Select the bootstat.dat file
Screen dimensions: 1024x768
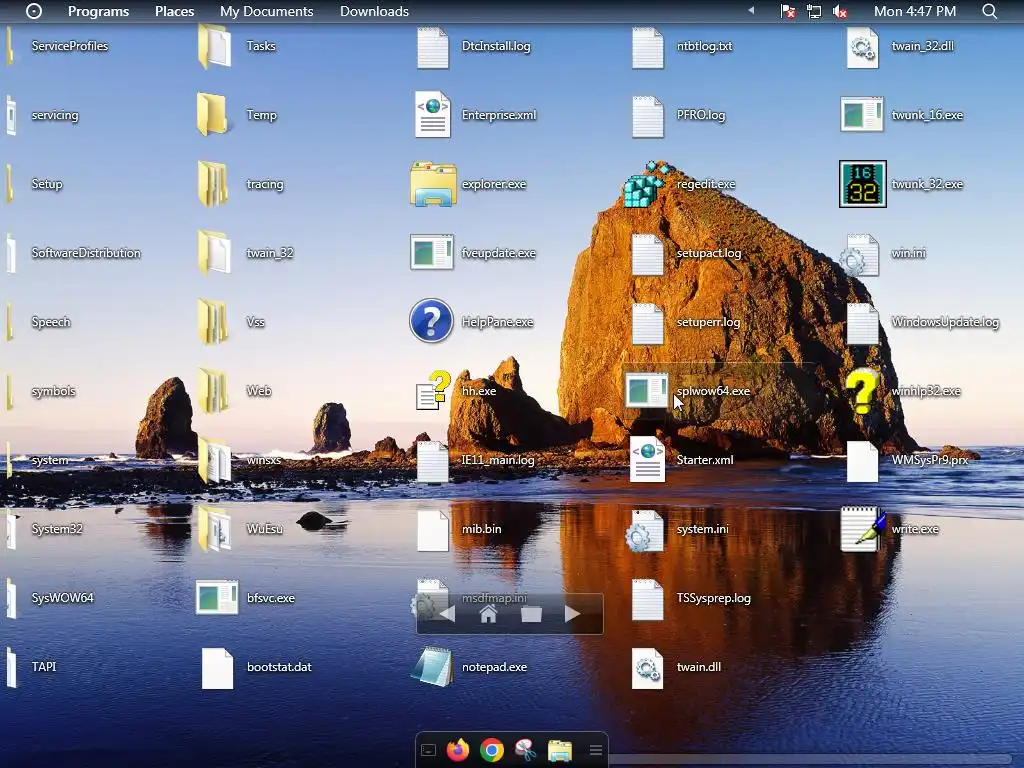pyautogui.click(x=217, y=668)
